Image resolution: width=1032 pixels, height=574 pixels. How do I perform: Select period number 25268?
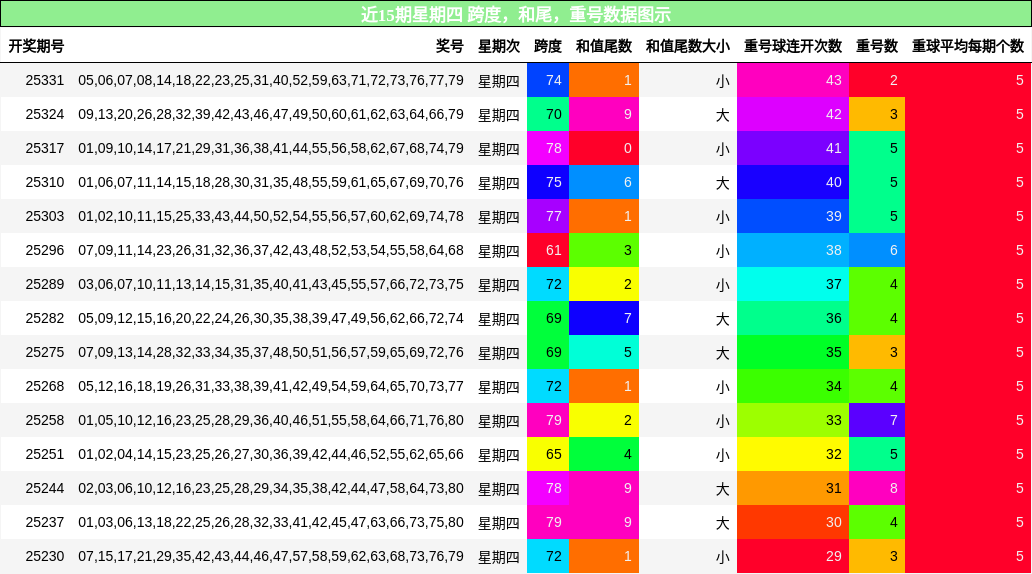click(x=45, y=386)
